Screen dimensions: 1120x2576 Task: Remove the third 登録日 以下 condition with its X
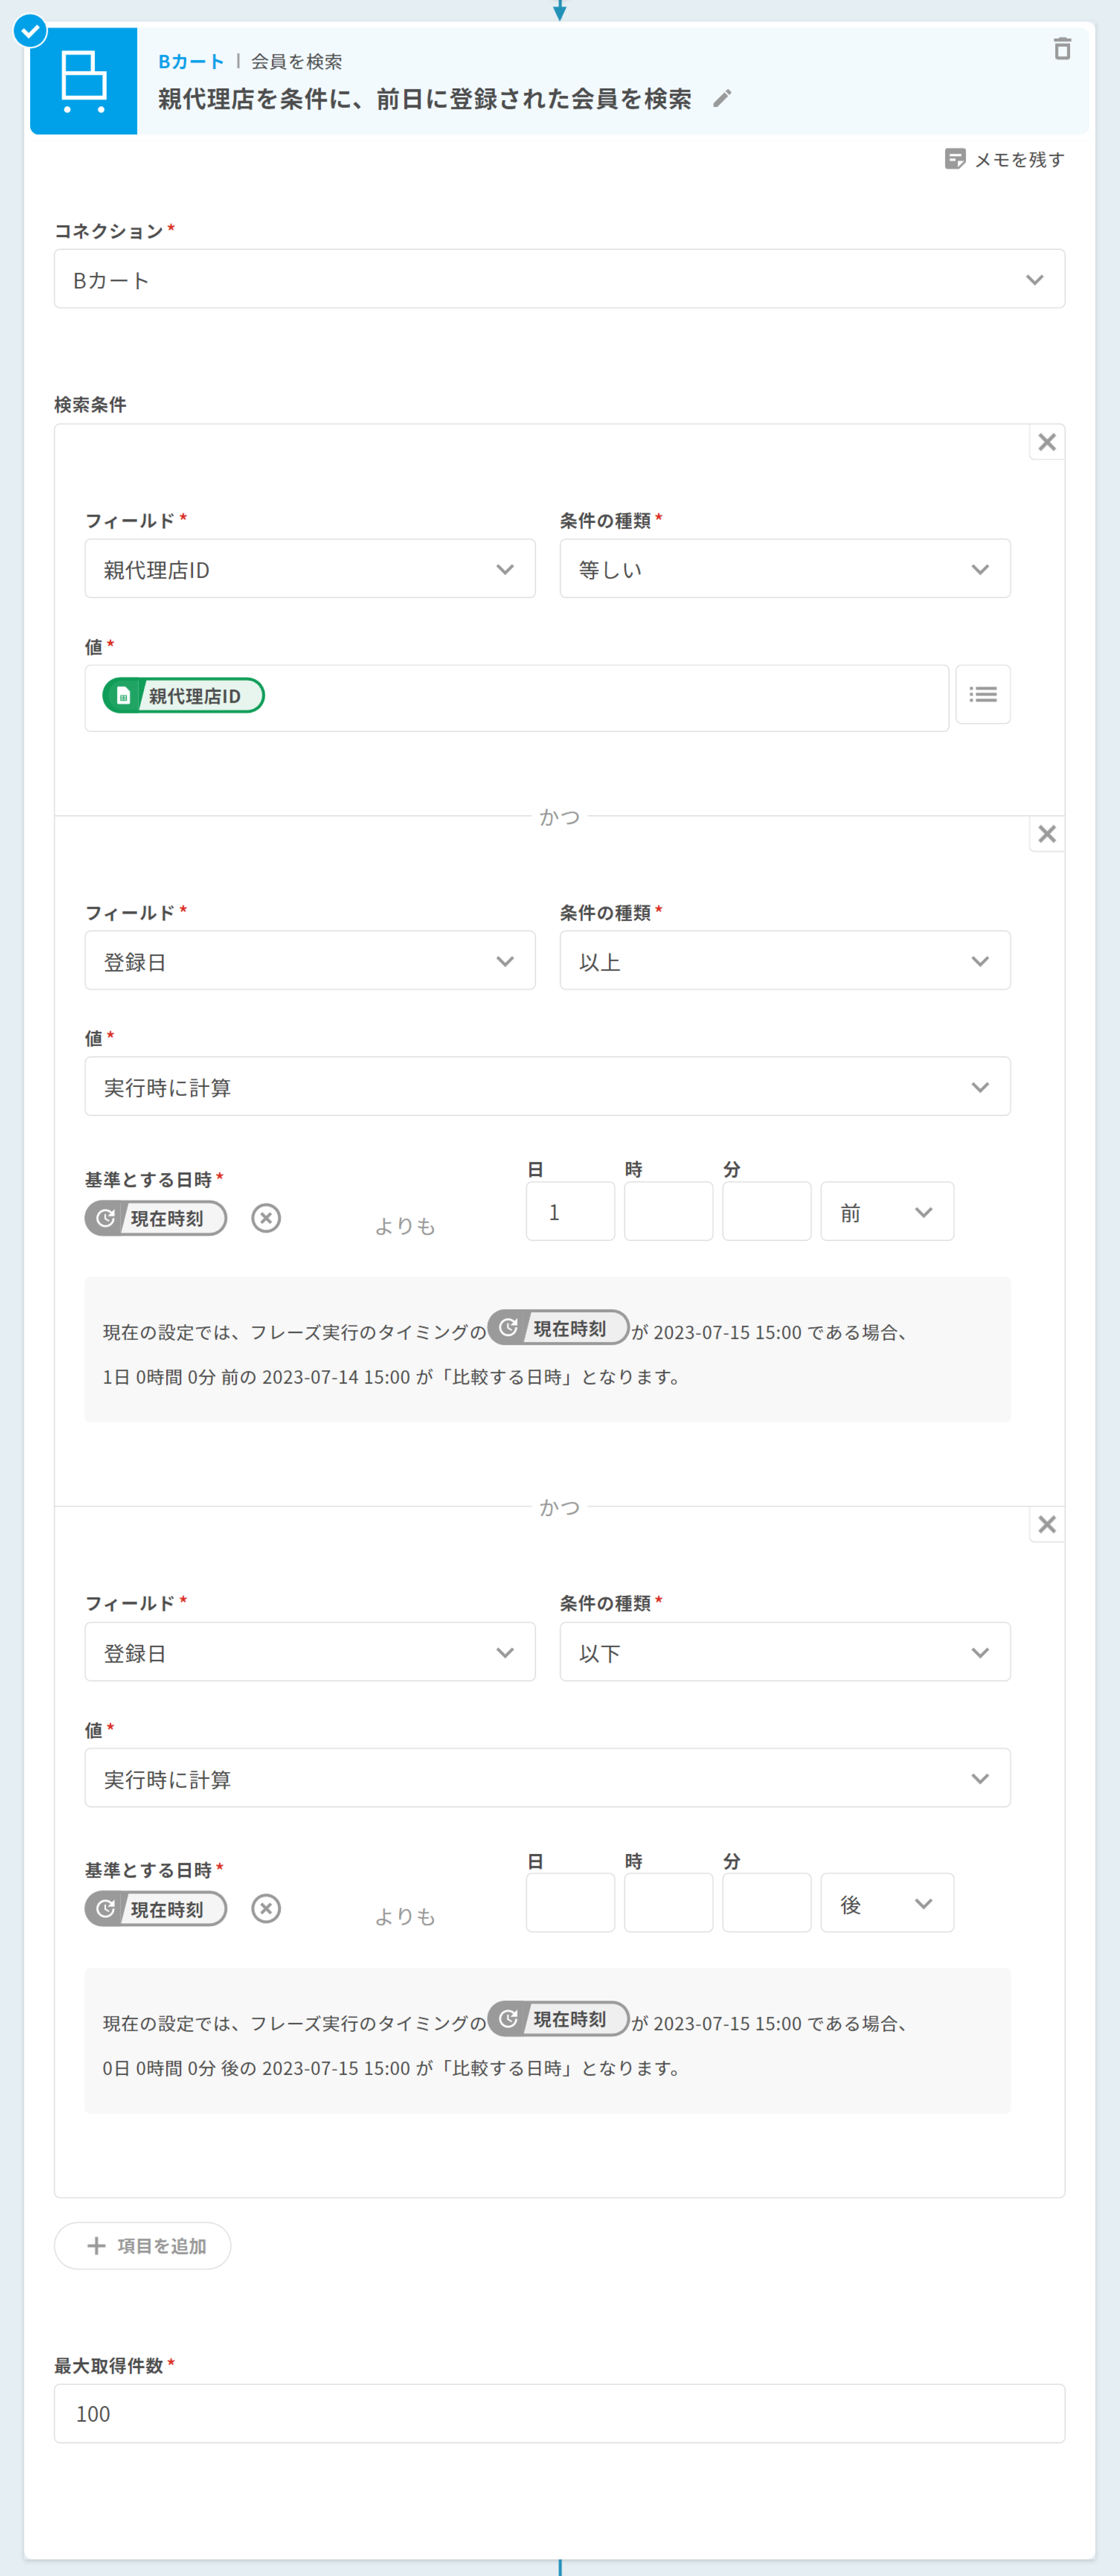(x=1046, y=1524)
